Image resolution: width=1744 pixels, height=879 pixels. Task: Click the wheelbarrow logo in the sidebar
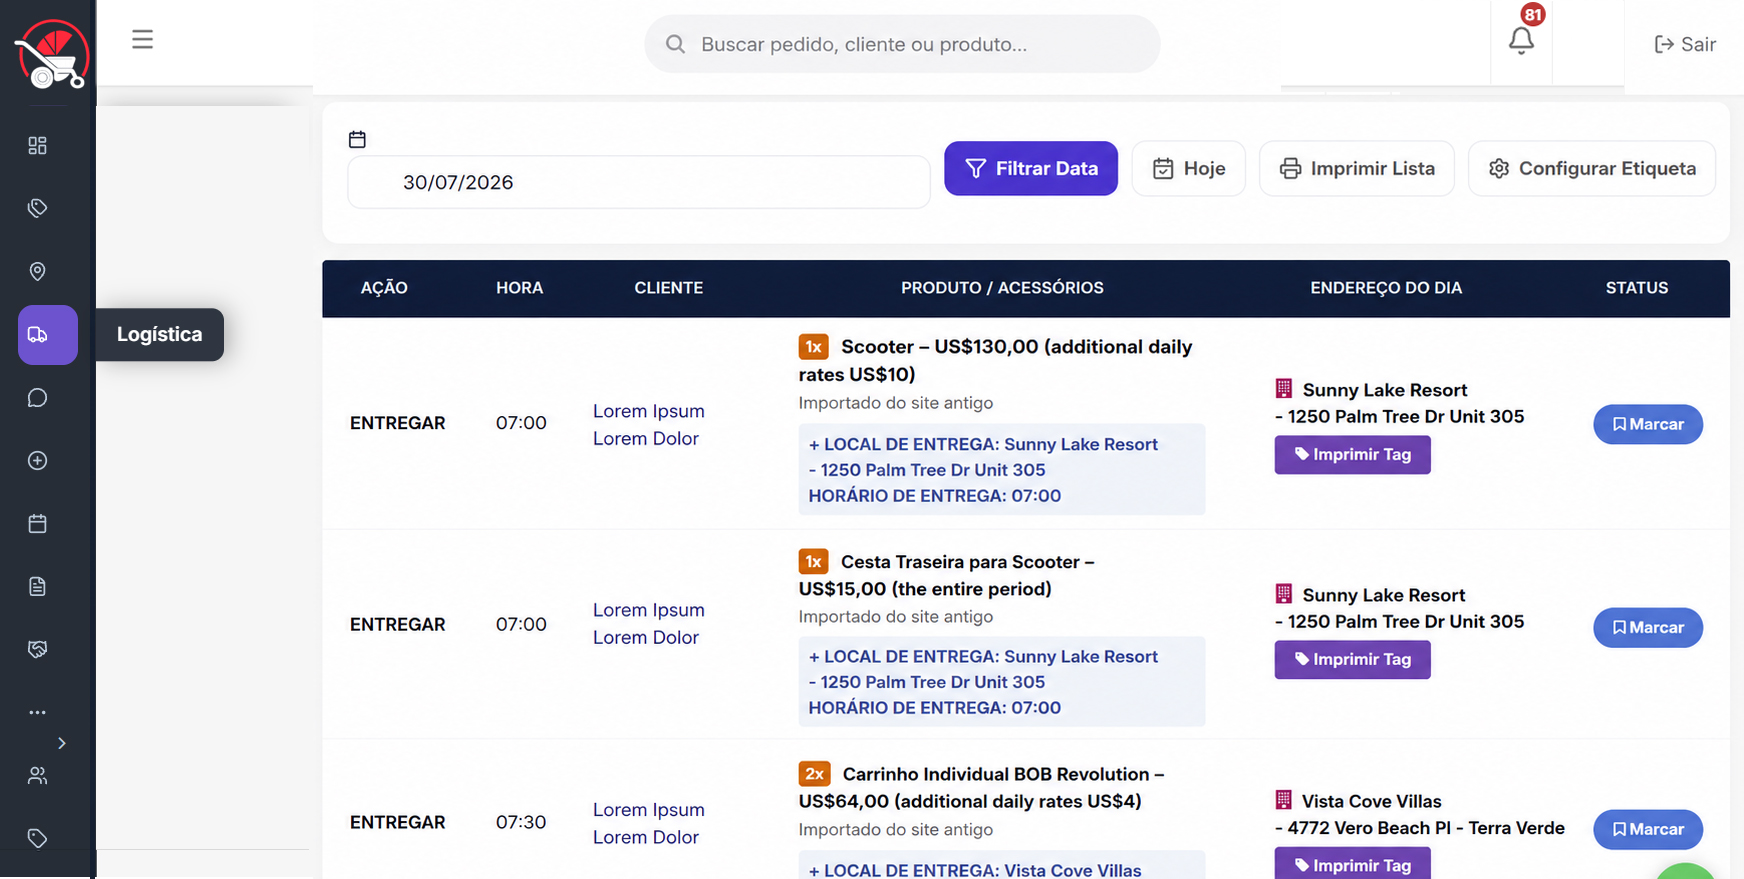51,55
